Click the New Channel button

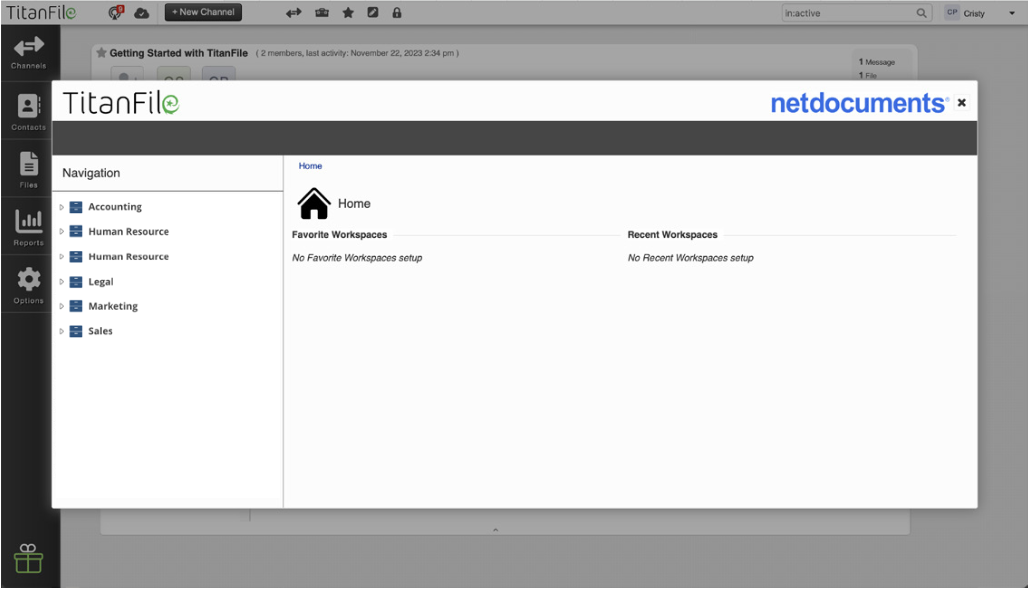pyautogui.click(x=203, y=12)
